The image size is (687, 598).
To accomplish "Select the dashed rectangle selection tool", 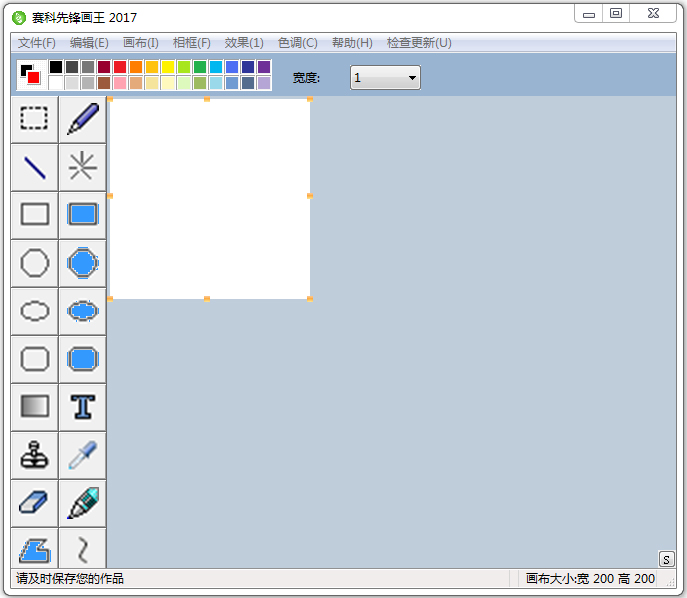I will point(35,120).
